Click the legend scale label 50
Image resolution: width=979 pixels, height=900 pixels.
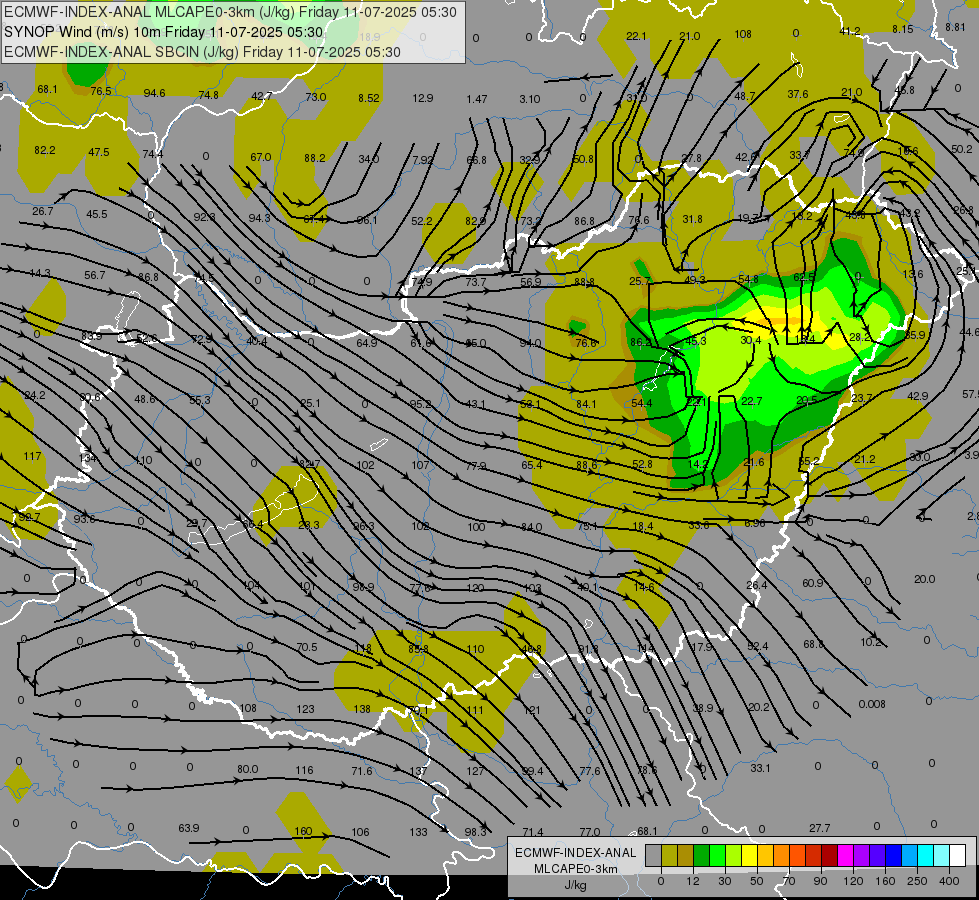tap(756, 881)
